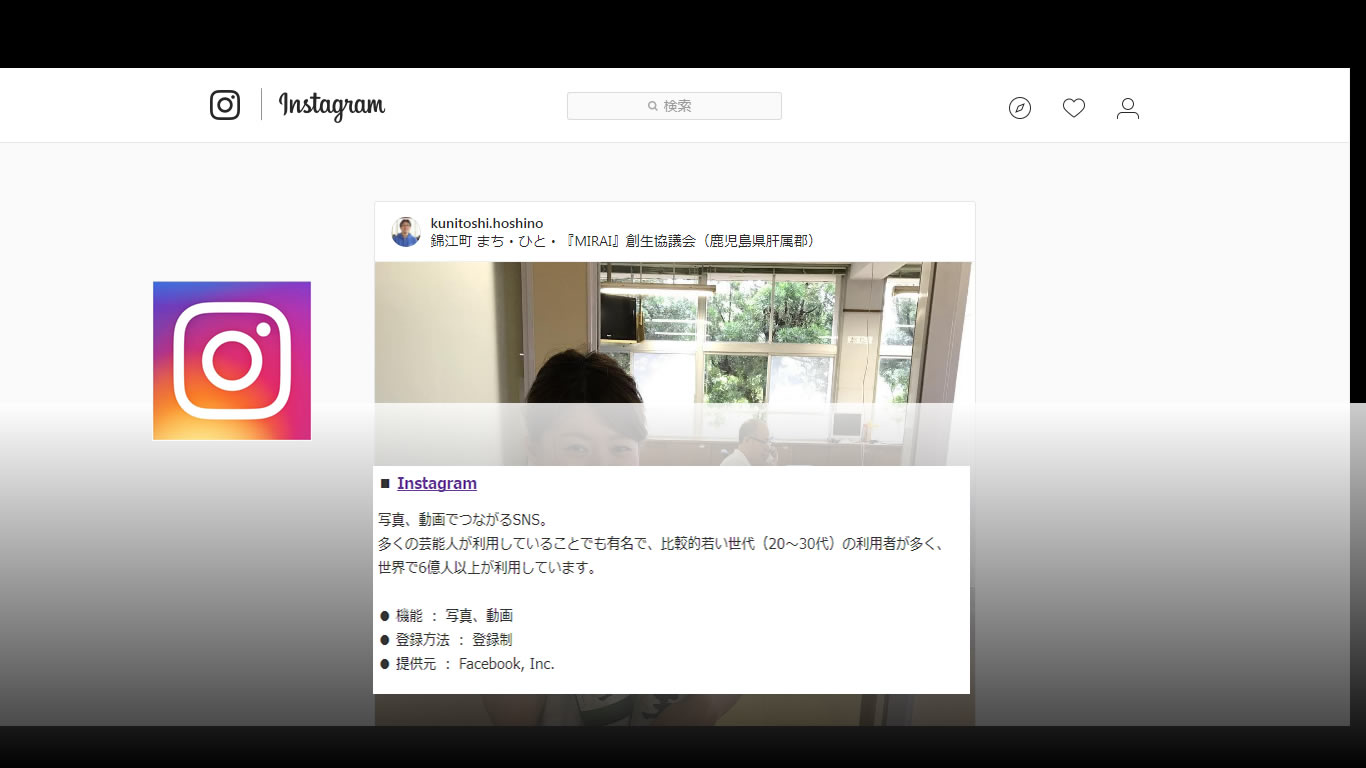Screen dimensions: 1366x768
Task: Focus the 検索 search field
Action: 674,106
